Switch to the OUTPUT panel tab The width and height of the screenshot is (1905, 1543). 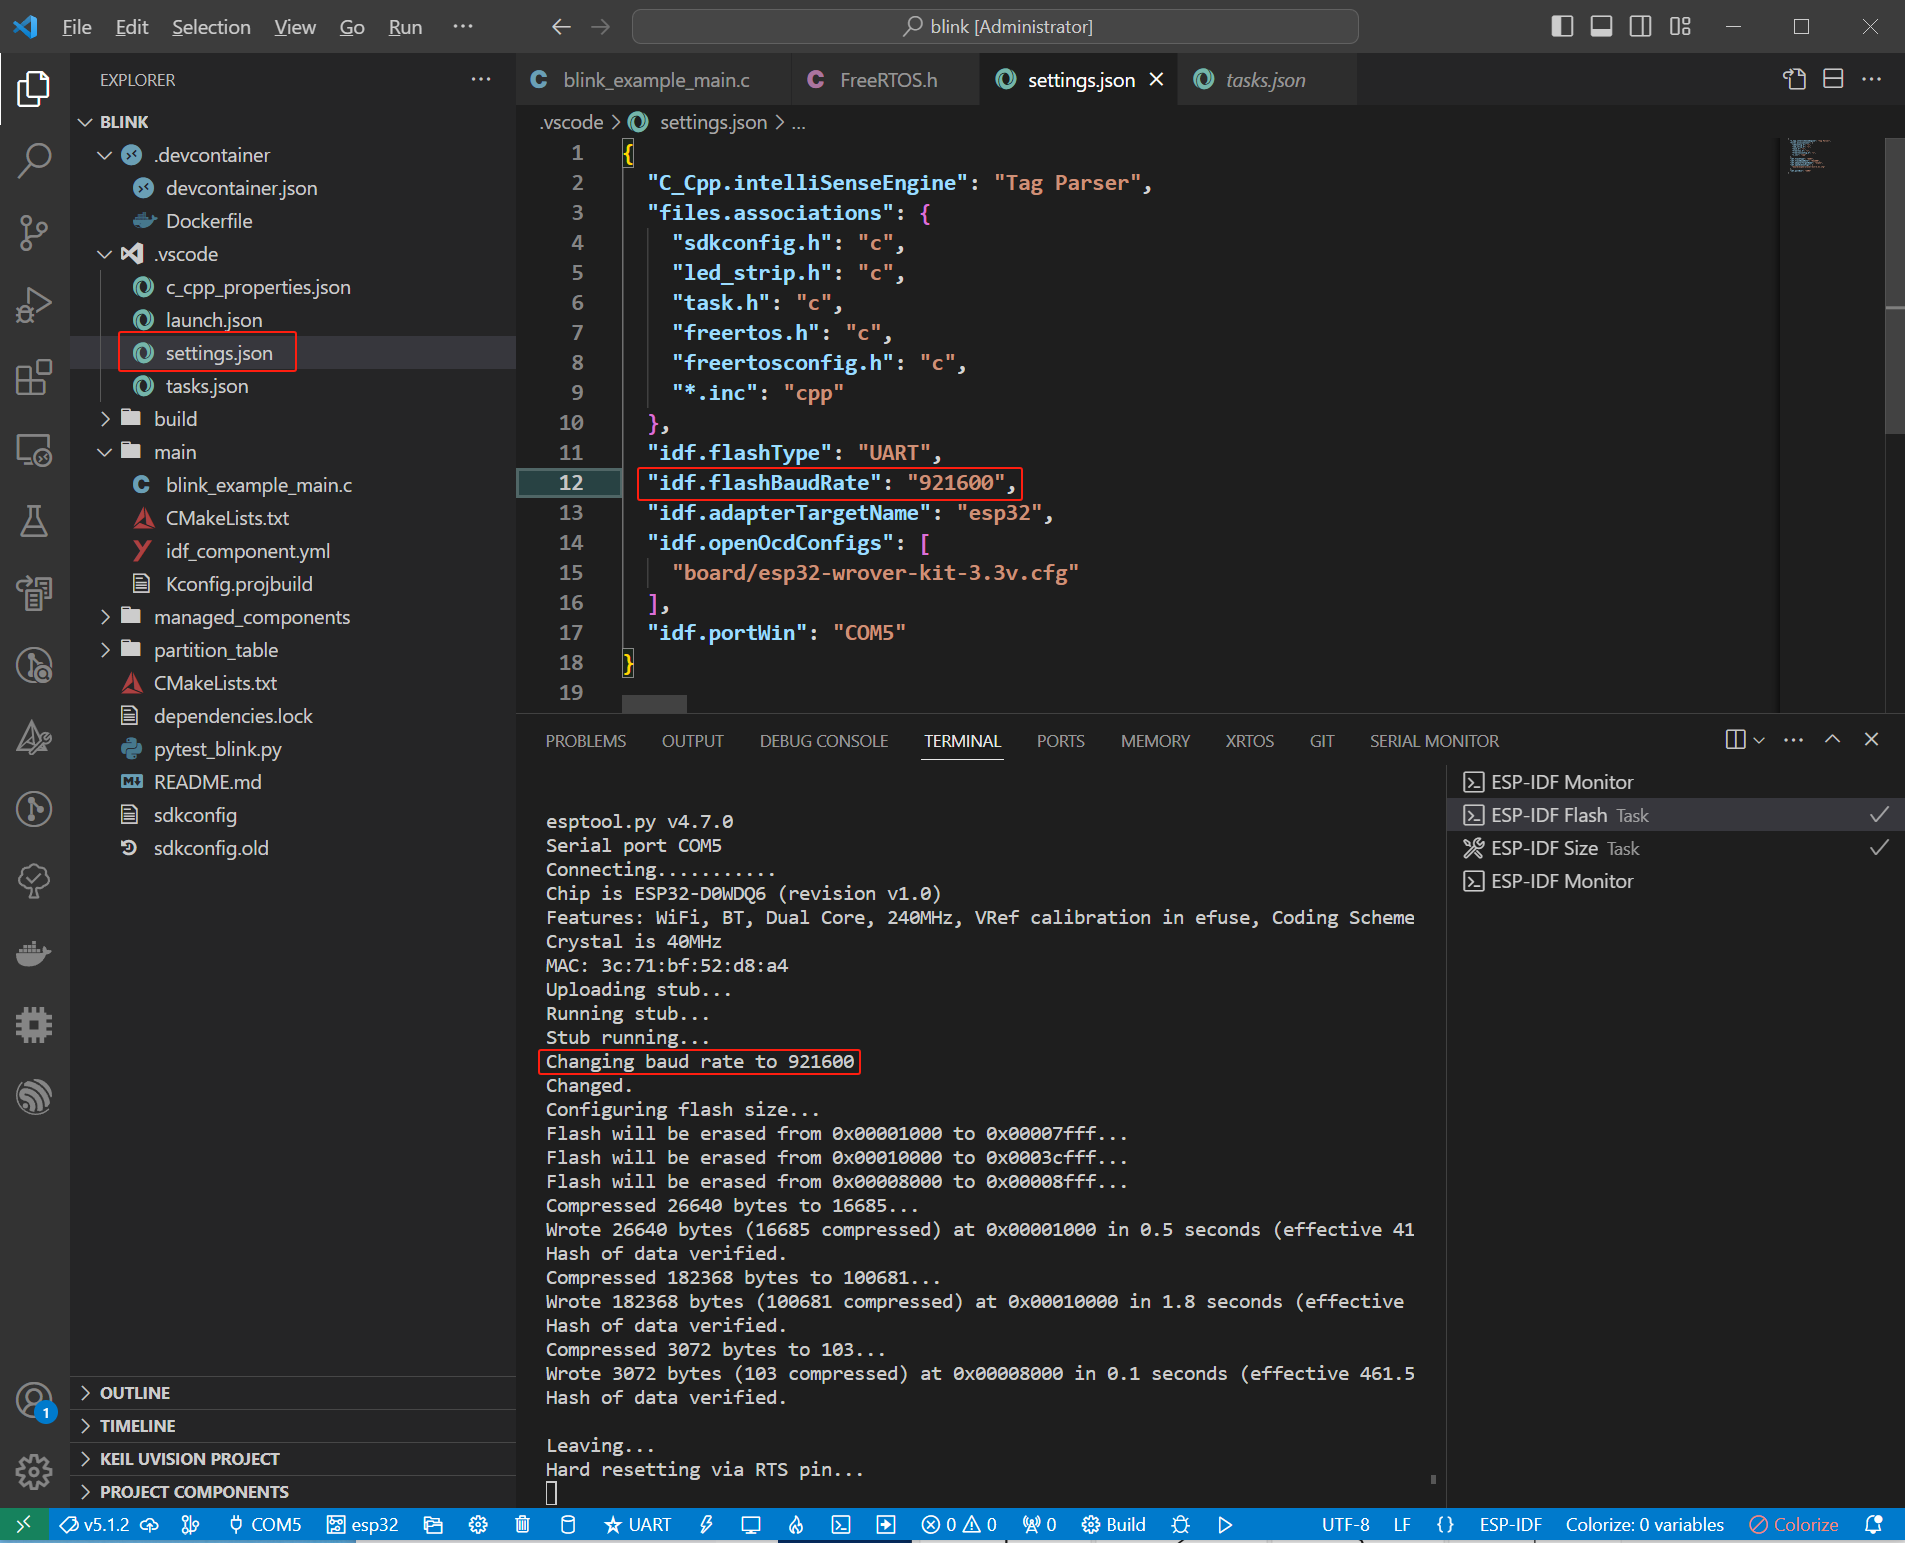pyautogui.click(x=692, y=741)
